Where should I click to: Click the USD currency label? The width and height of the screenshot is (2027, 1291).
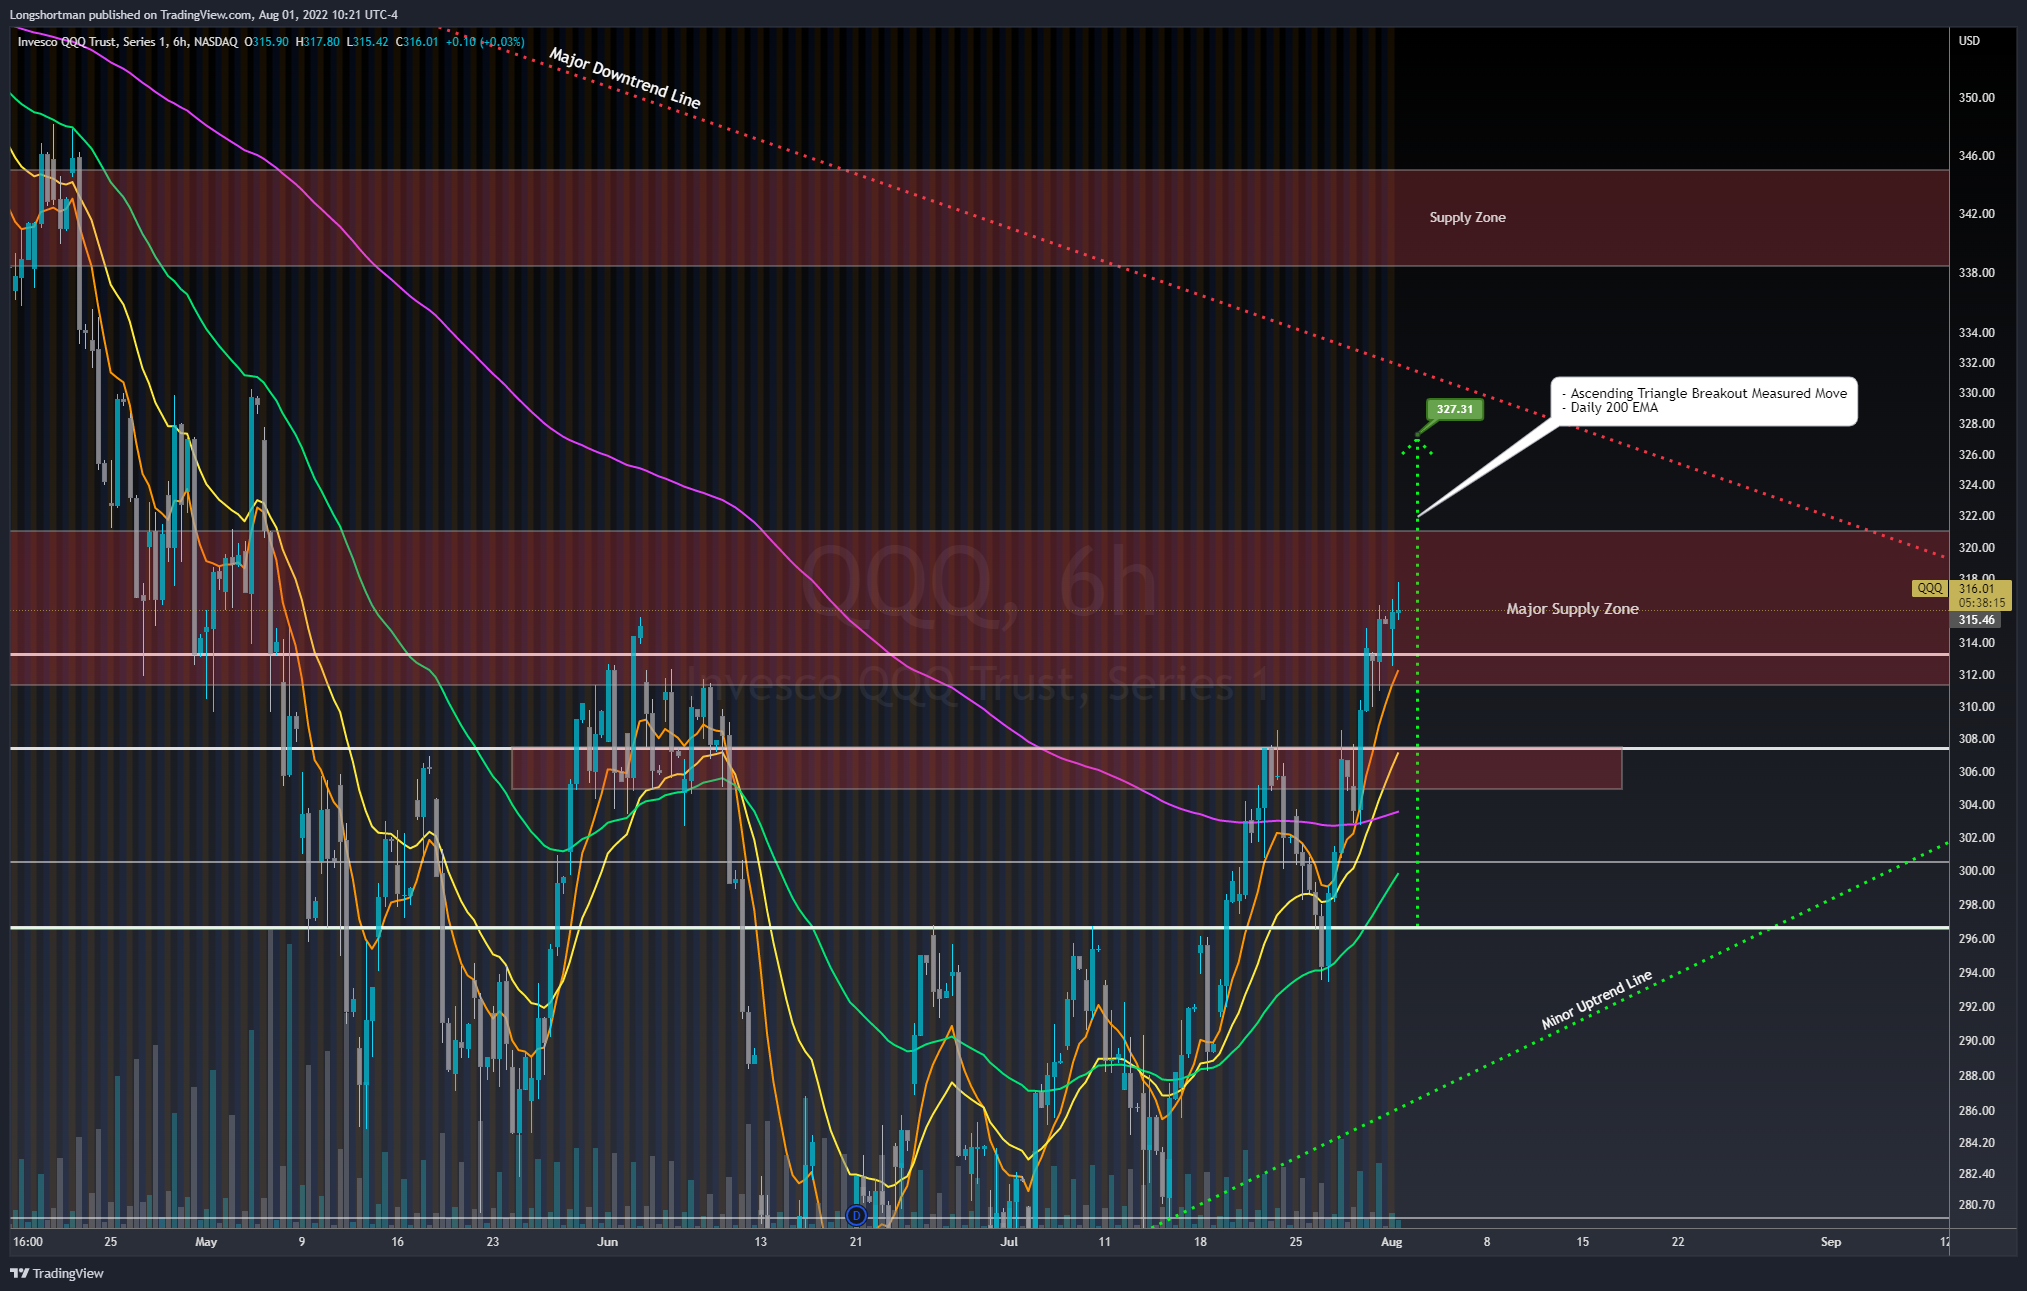1969,41
